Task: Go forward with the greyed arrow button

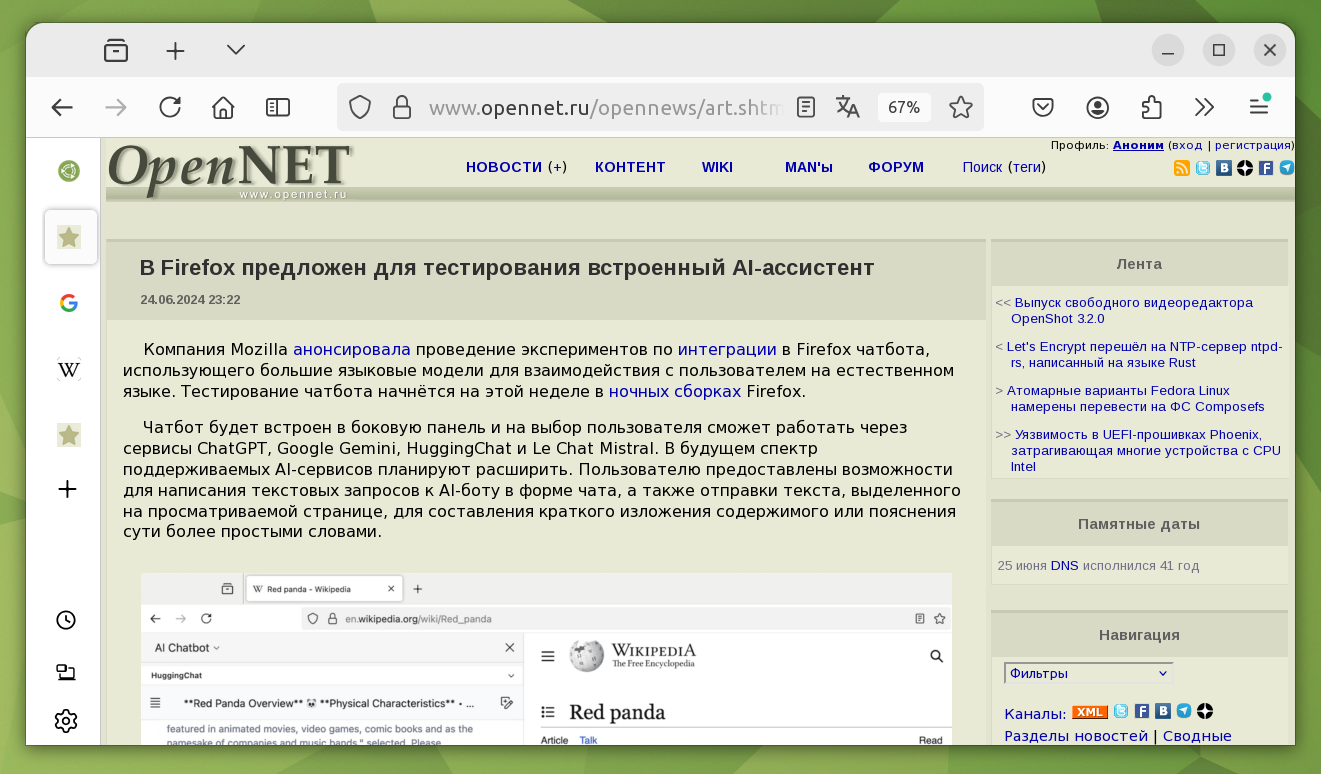Action: [116, 107]
